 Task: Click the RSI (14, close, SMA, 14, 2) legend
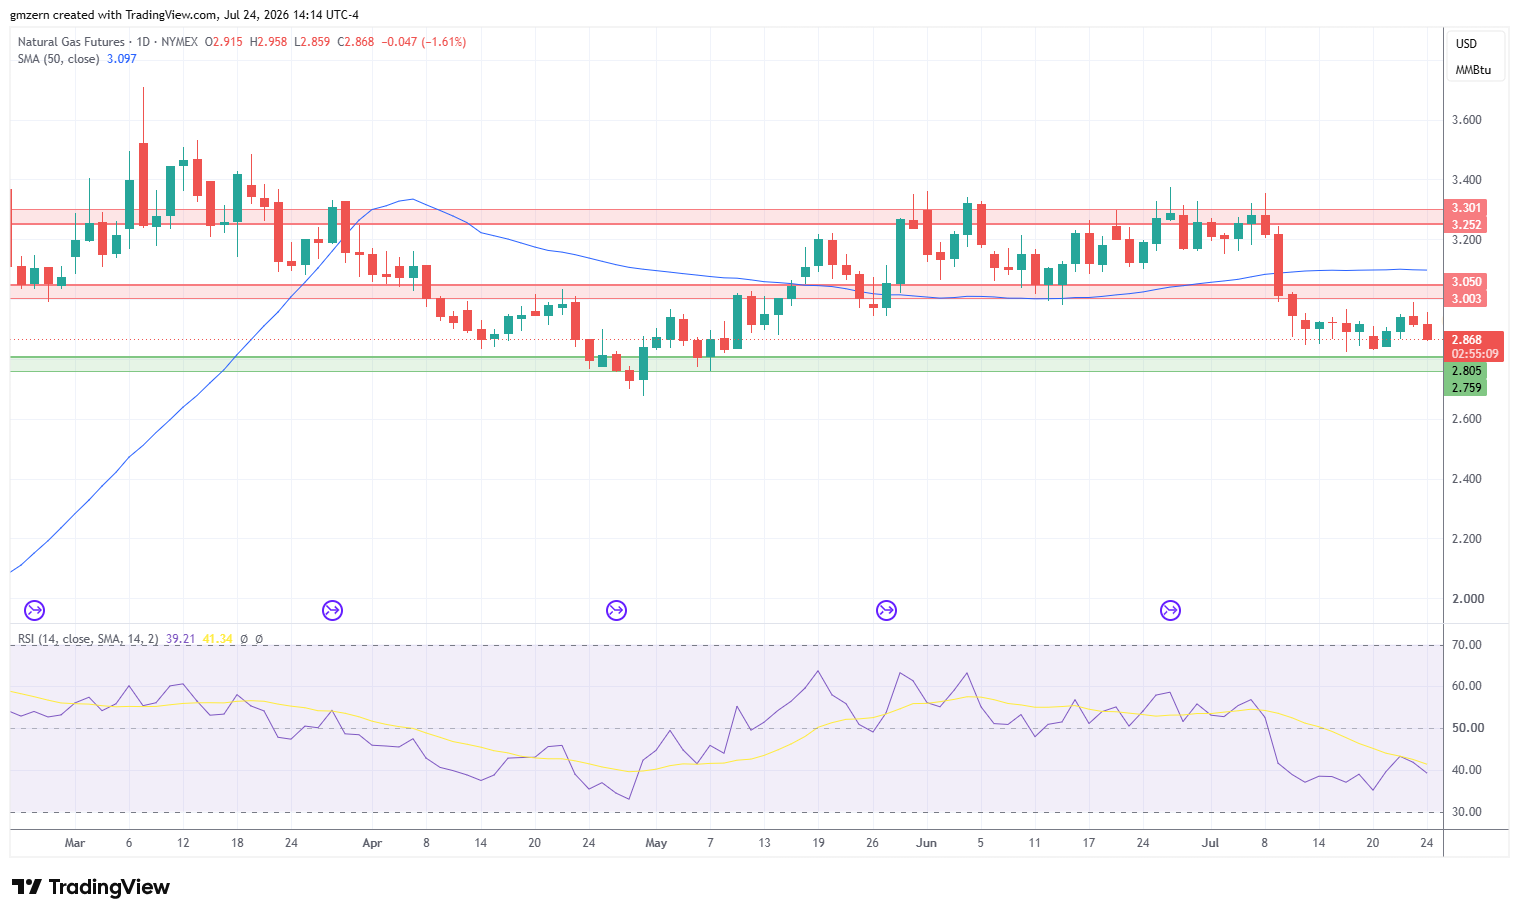coord(88,639)
